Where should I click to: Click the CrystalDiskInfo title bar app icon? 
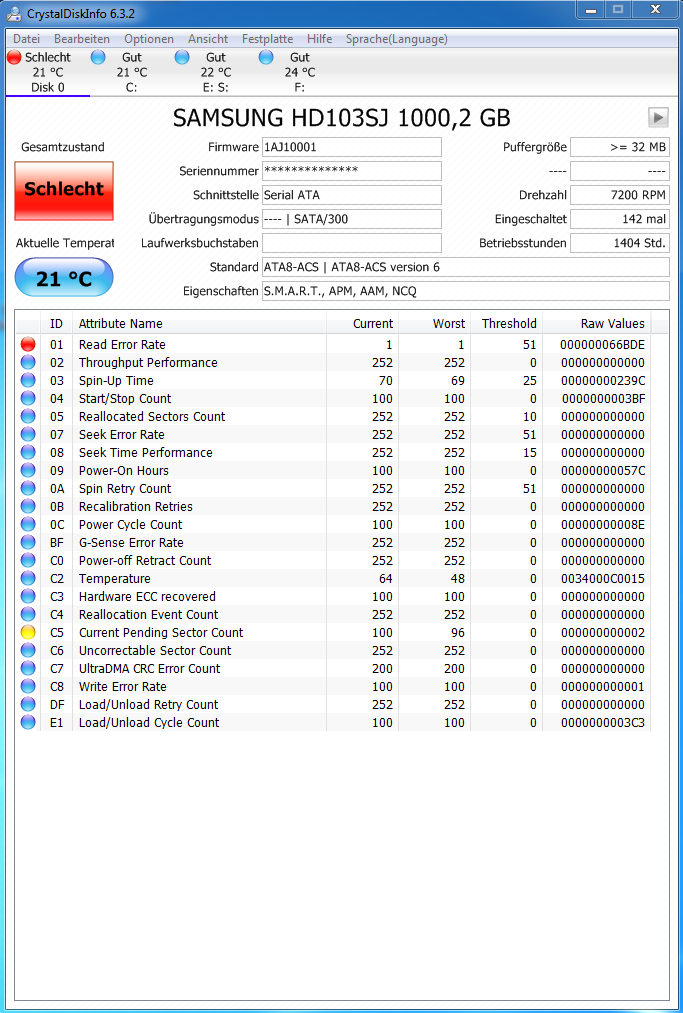(14, 12)
